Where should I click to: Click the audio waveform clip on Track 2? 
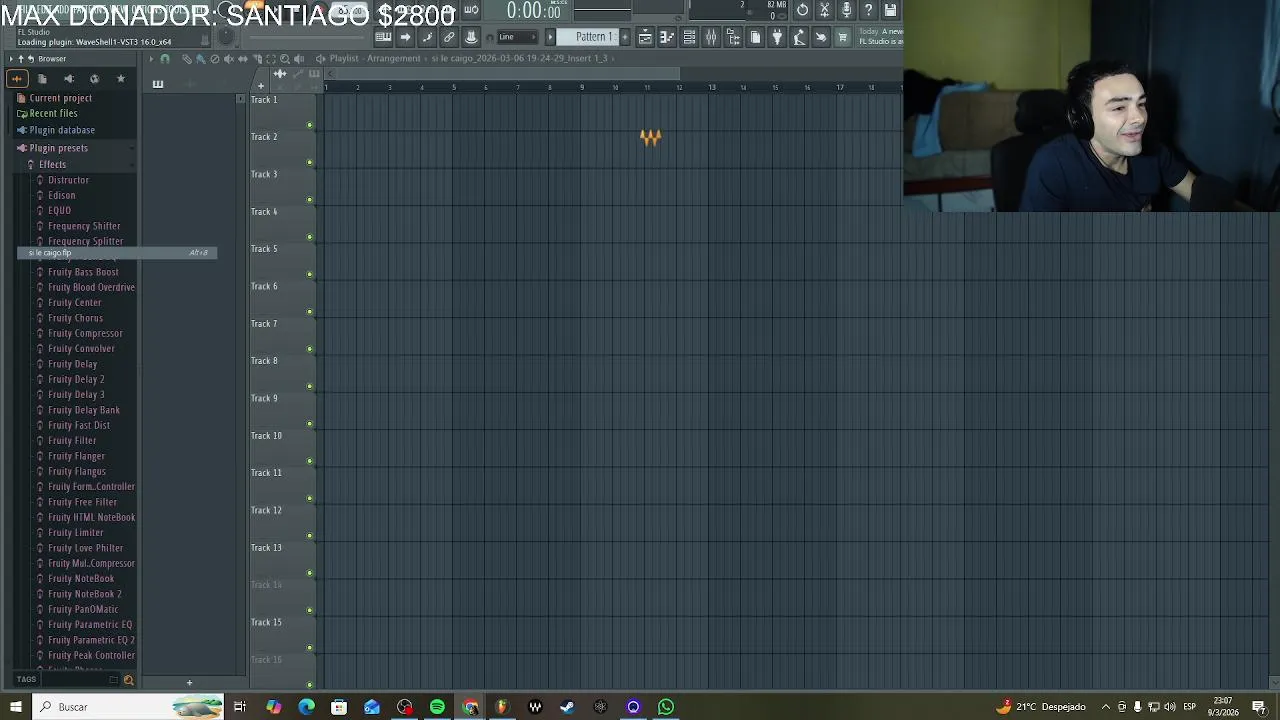point(650,138)
